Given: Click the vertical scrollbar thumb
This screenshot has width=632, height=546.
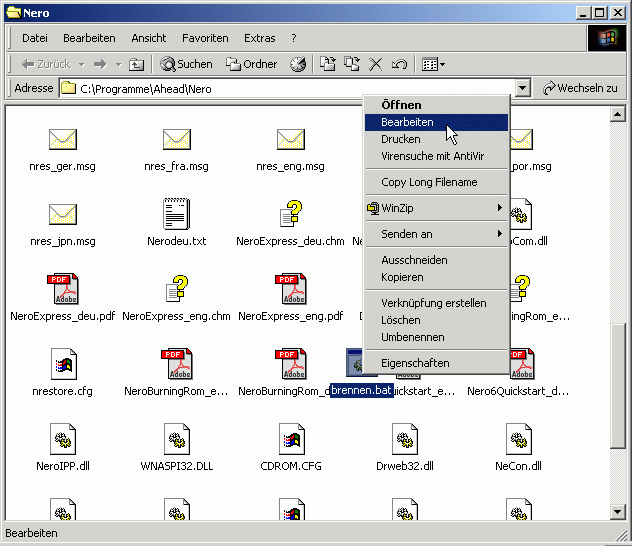Looking at the screenshot, I should (617, 386).
